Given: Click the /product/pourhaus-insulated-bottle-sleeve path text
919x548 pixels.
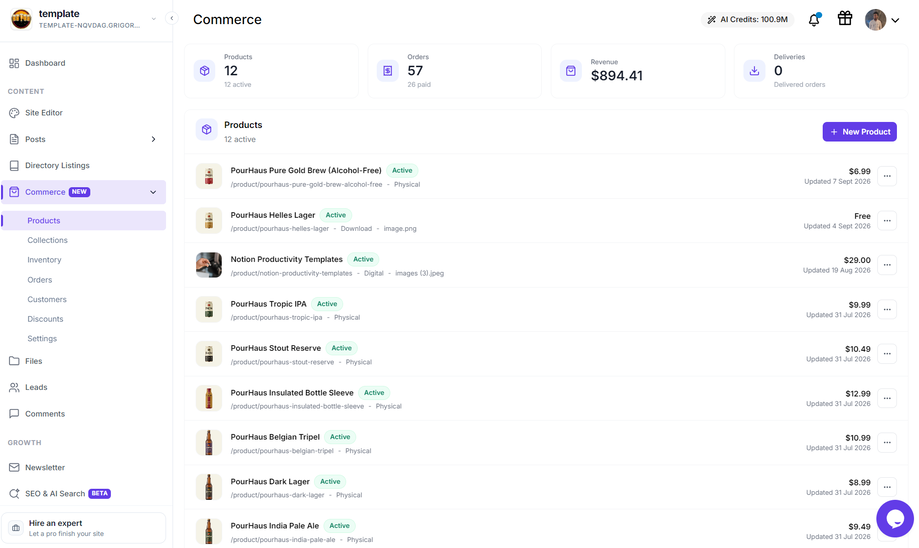Looking at the screenshot, I should [x=297, y=406].
